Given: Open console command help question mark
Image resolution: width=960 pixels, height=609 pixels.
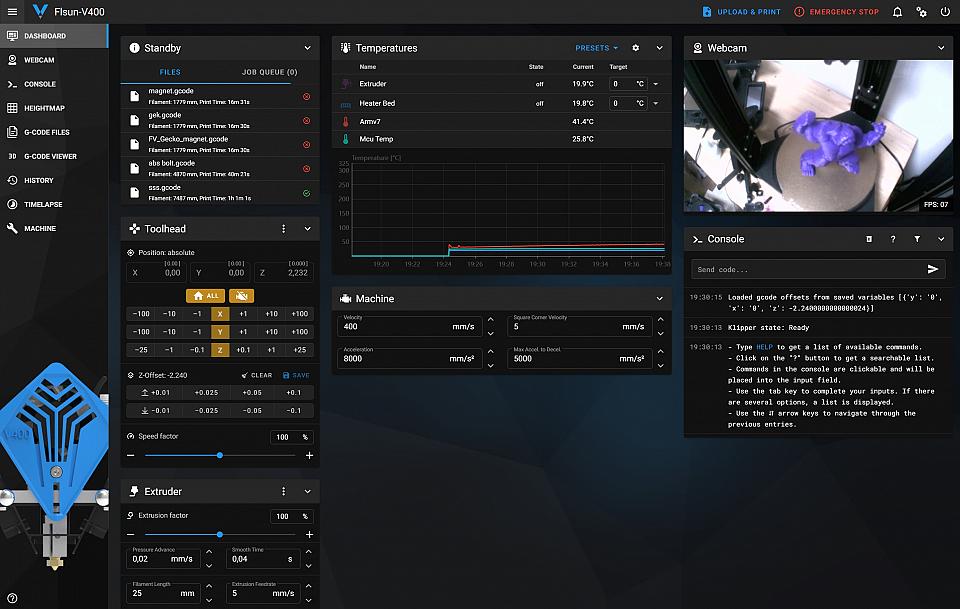Looking at the screenshot, I should pos(893,239).
